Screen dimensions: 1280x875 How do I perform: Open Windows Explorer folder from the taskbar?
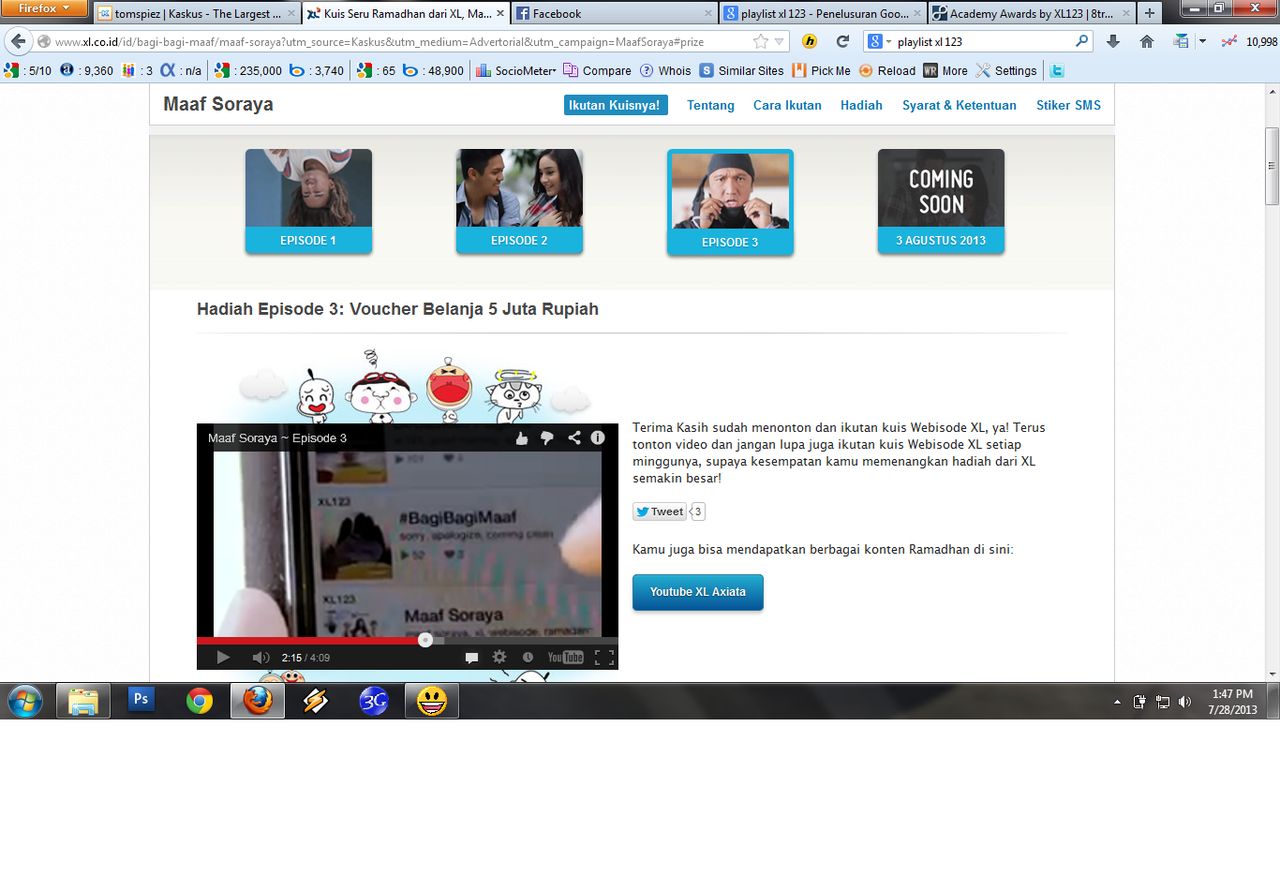tap(83, 701)
